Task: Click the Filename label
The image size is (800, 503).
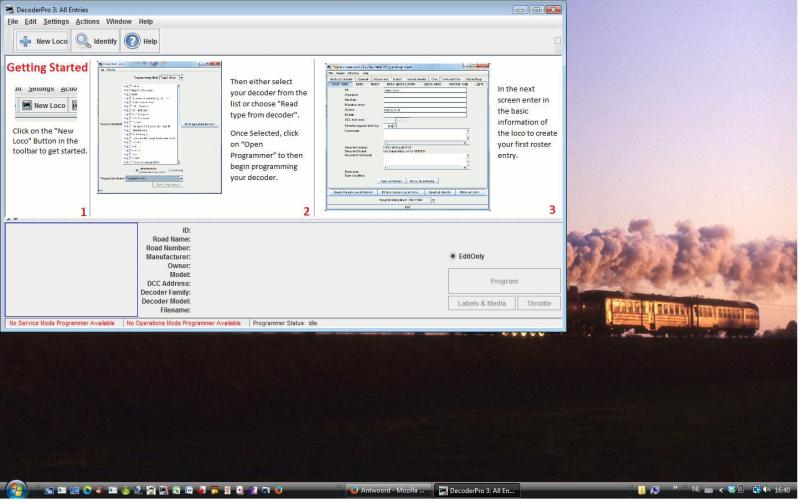Action: tap(174, 310)
